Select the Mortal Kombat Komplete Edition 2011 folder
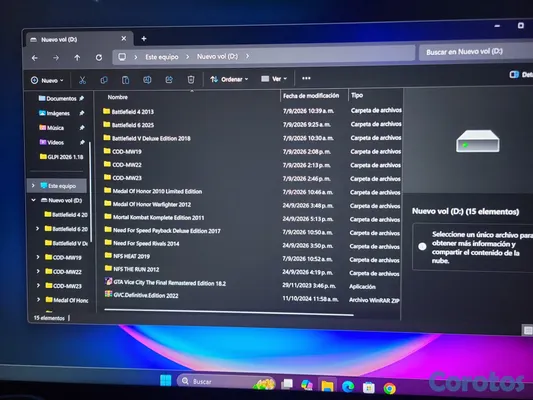 (x=158, y=218)
